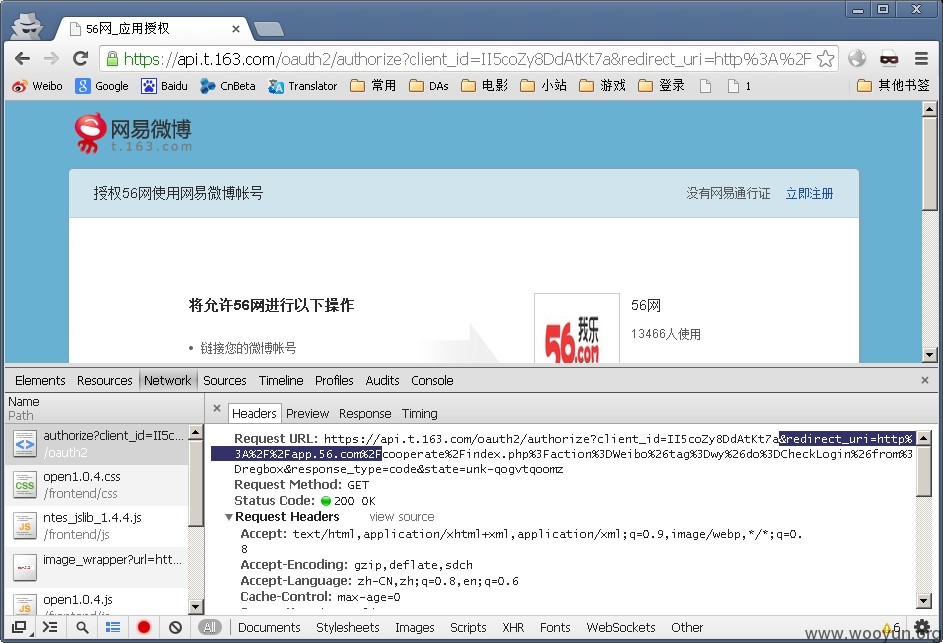
Task: Open the 其他书签 folder
Action: pyautogui.click(x=893, y=85)
